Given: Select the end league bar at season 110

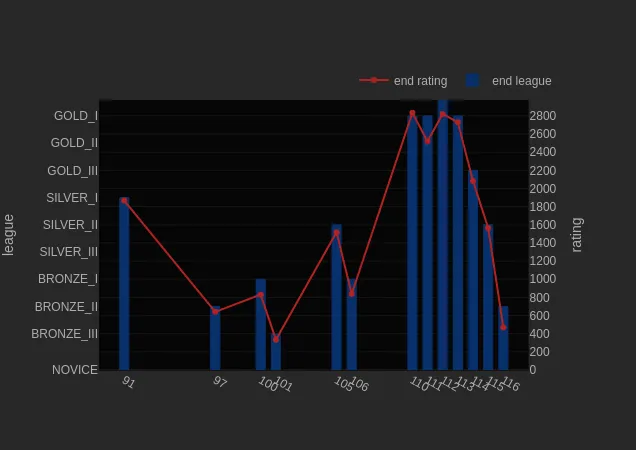Looking at the screenshot, I should tap(412, 243).
